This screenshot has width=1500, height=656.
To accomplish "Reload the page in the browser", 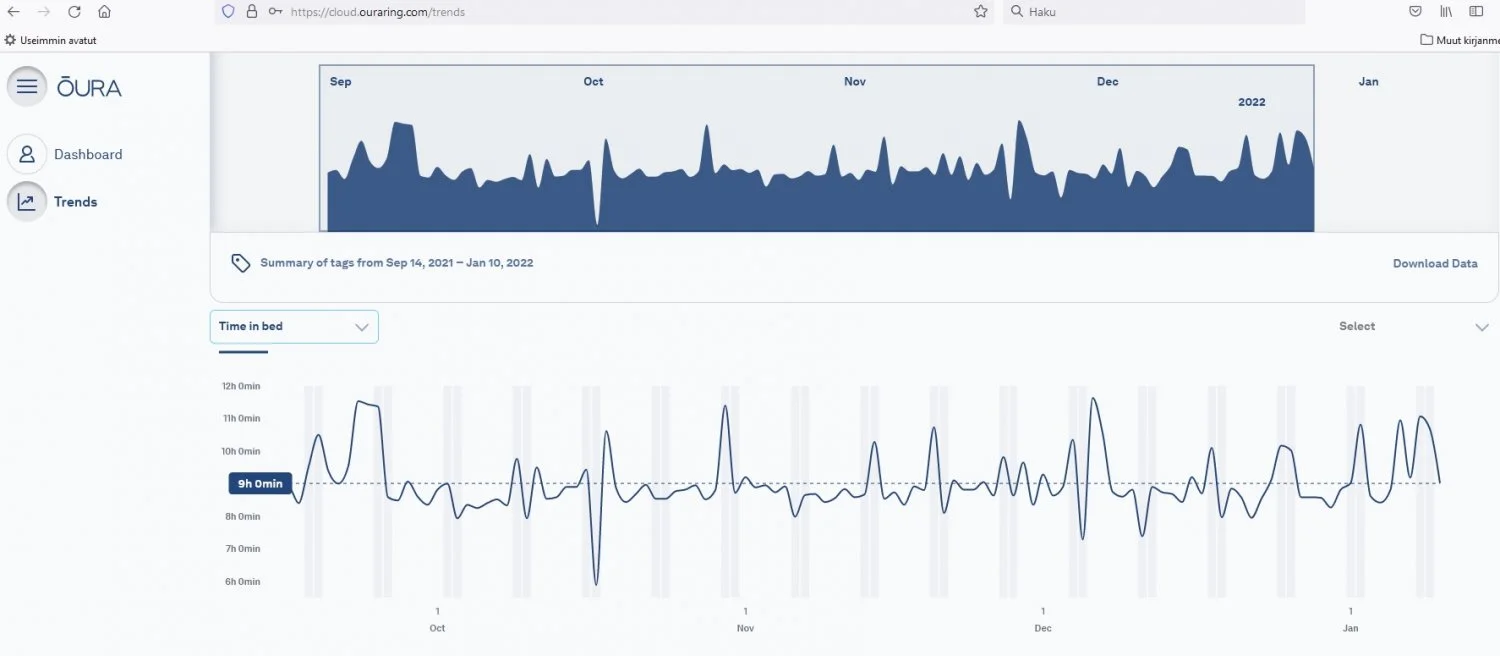I will pos(74,12).
